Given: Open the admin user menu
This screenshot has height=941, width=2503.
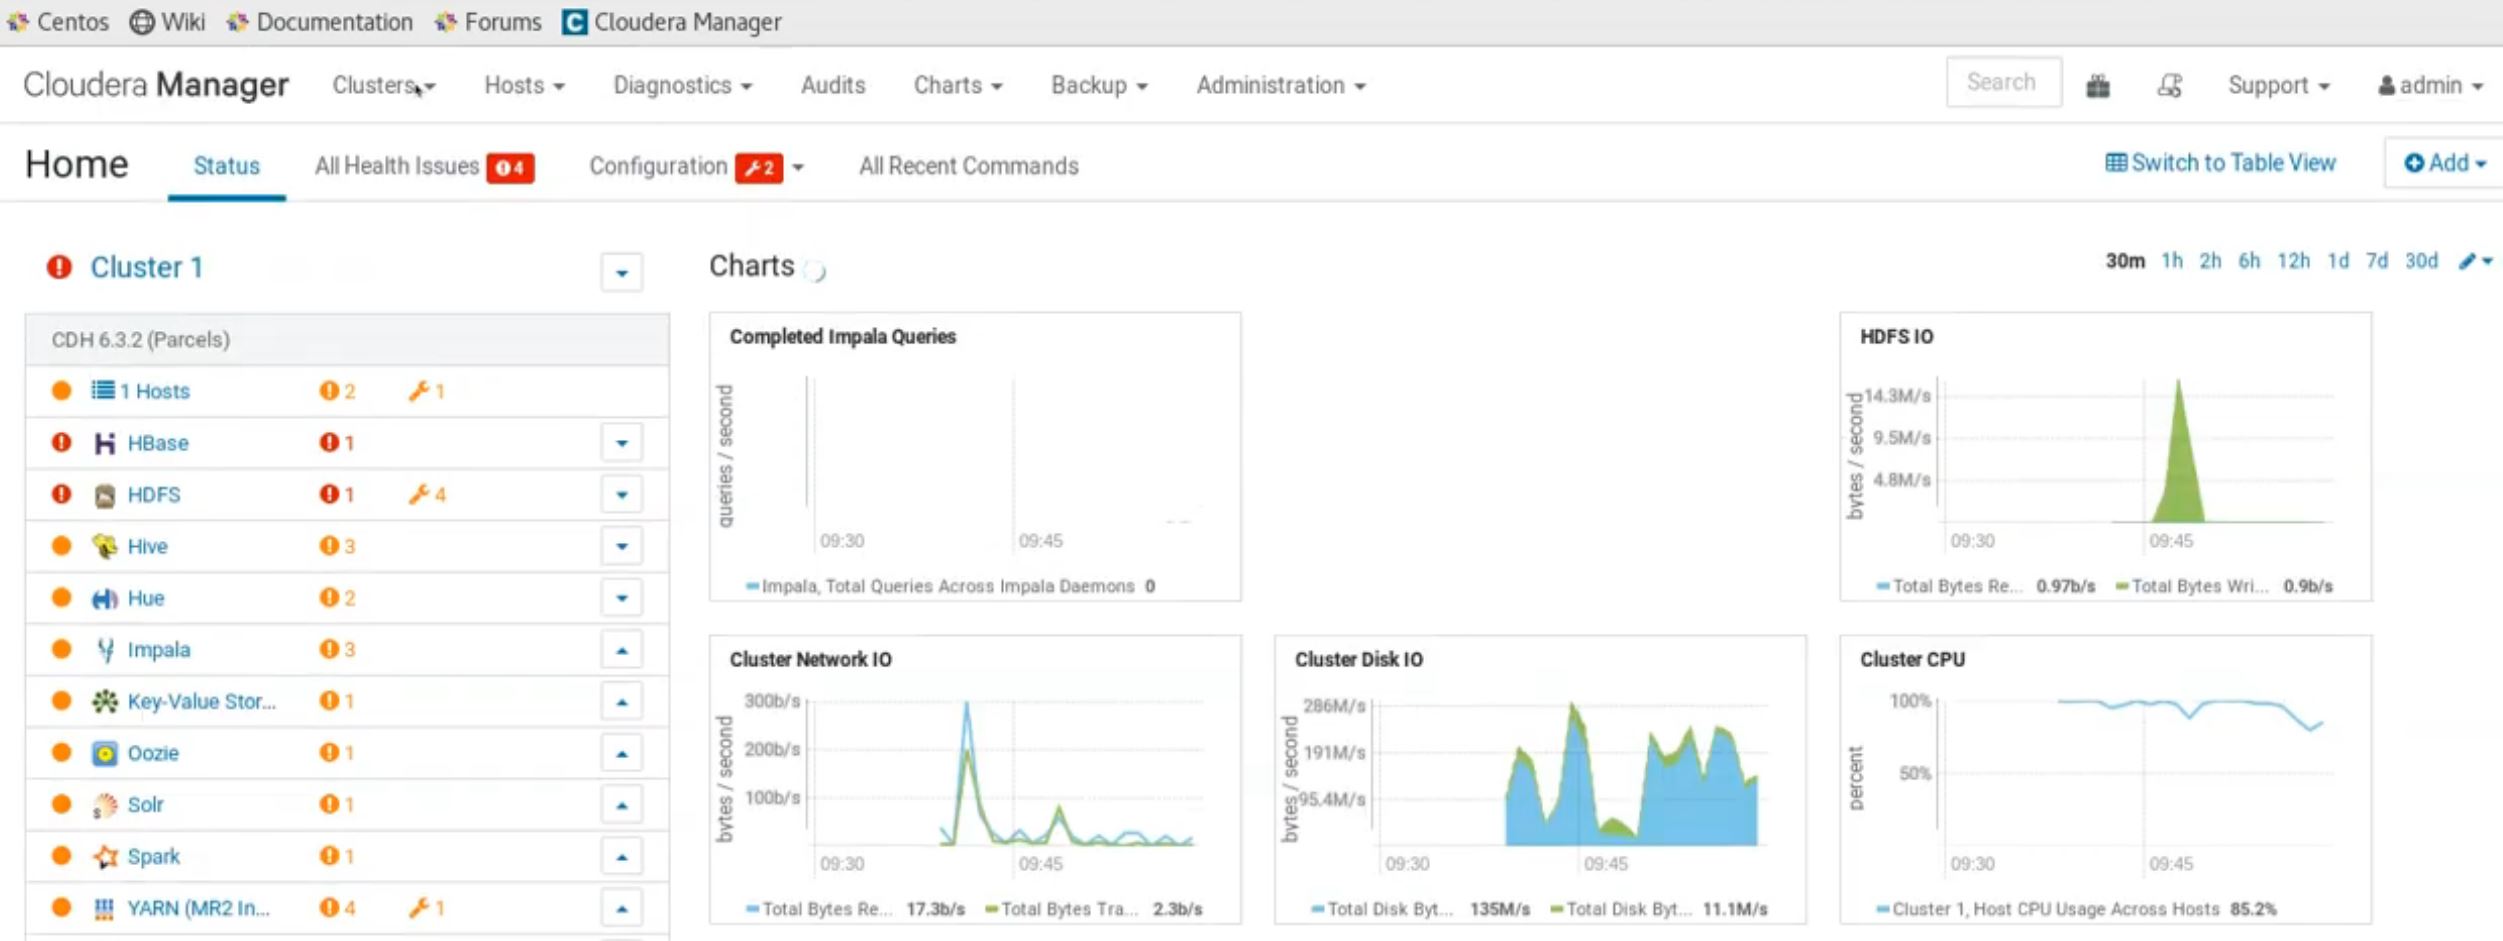Looking at the screenshot, I should click(x=2430, y=86).
